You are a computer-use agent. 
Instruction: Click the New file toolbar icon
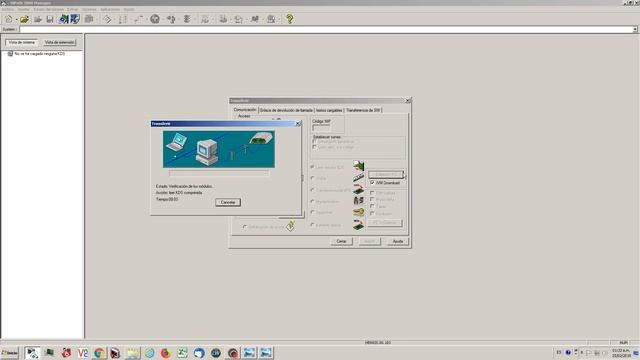click(x=9, y=19)
